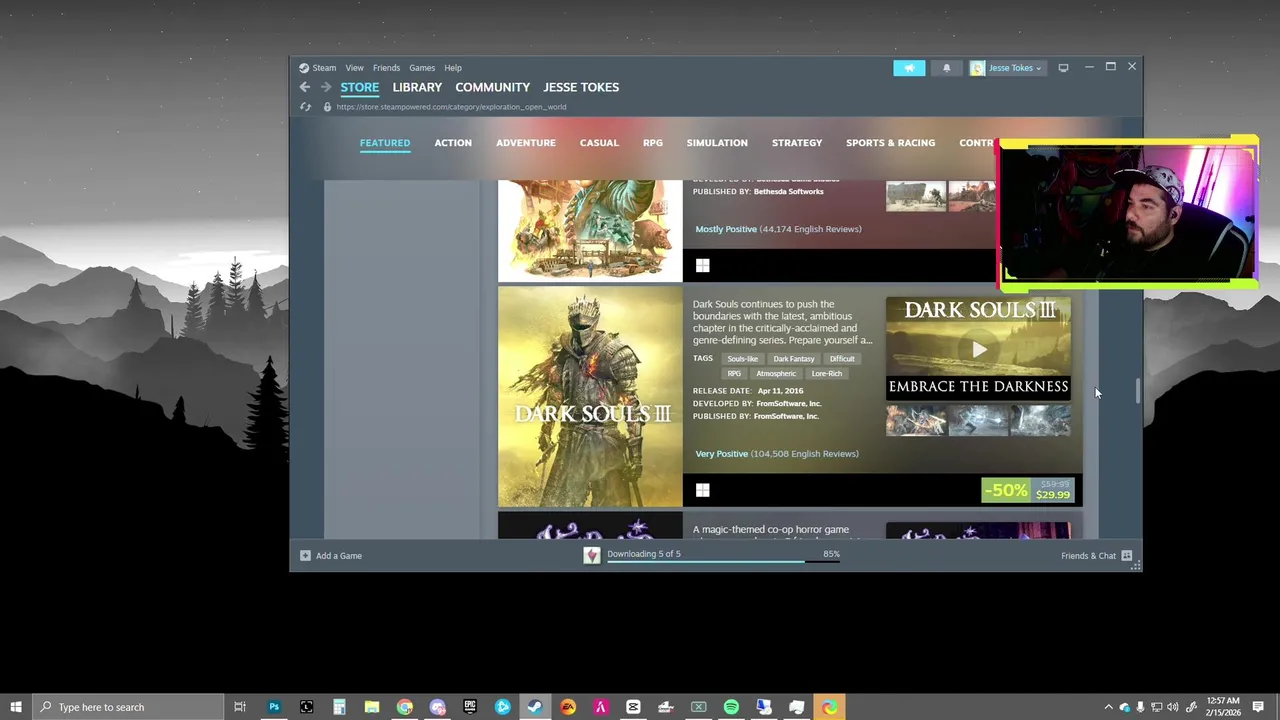This screenshot has width=1280, height=720.
Task: Open the EA app from the taskbar
Action: [568, 707]
